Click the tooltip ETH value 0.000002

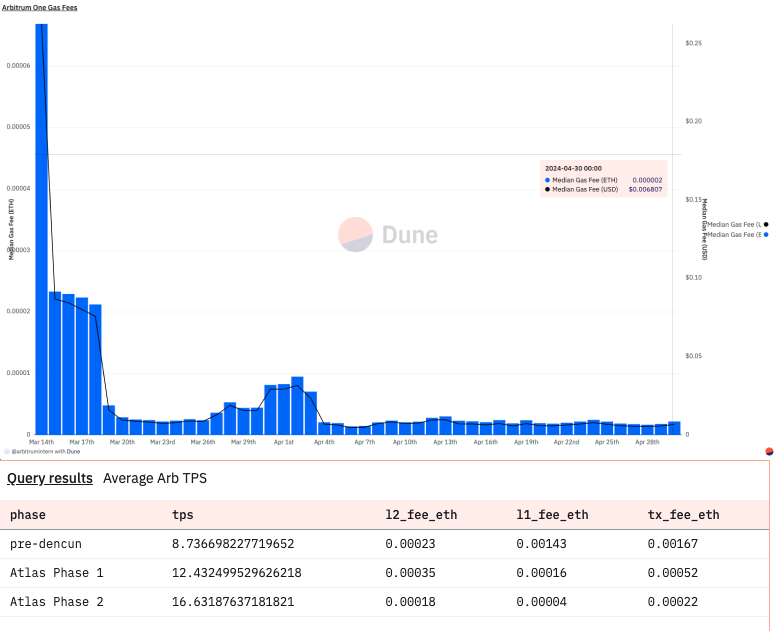click(647, 180)
